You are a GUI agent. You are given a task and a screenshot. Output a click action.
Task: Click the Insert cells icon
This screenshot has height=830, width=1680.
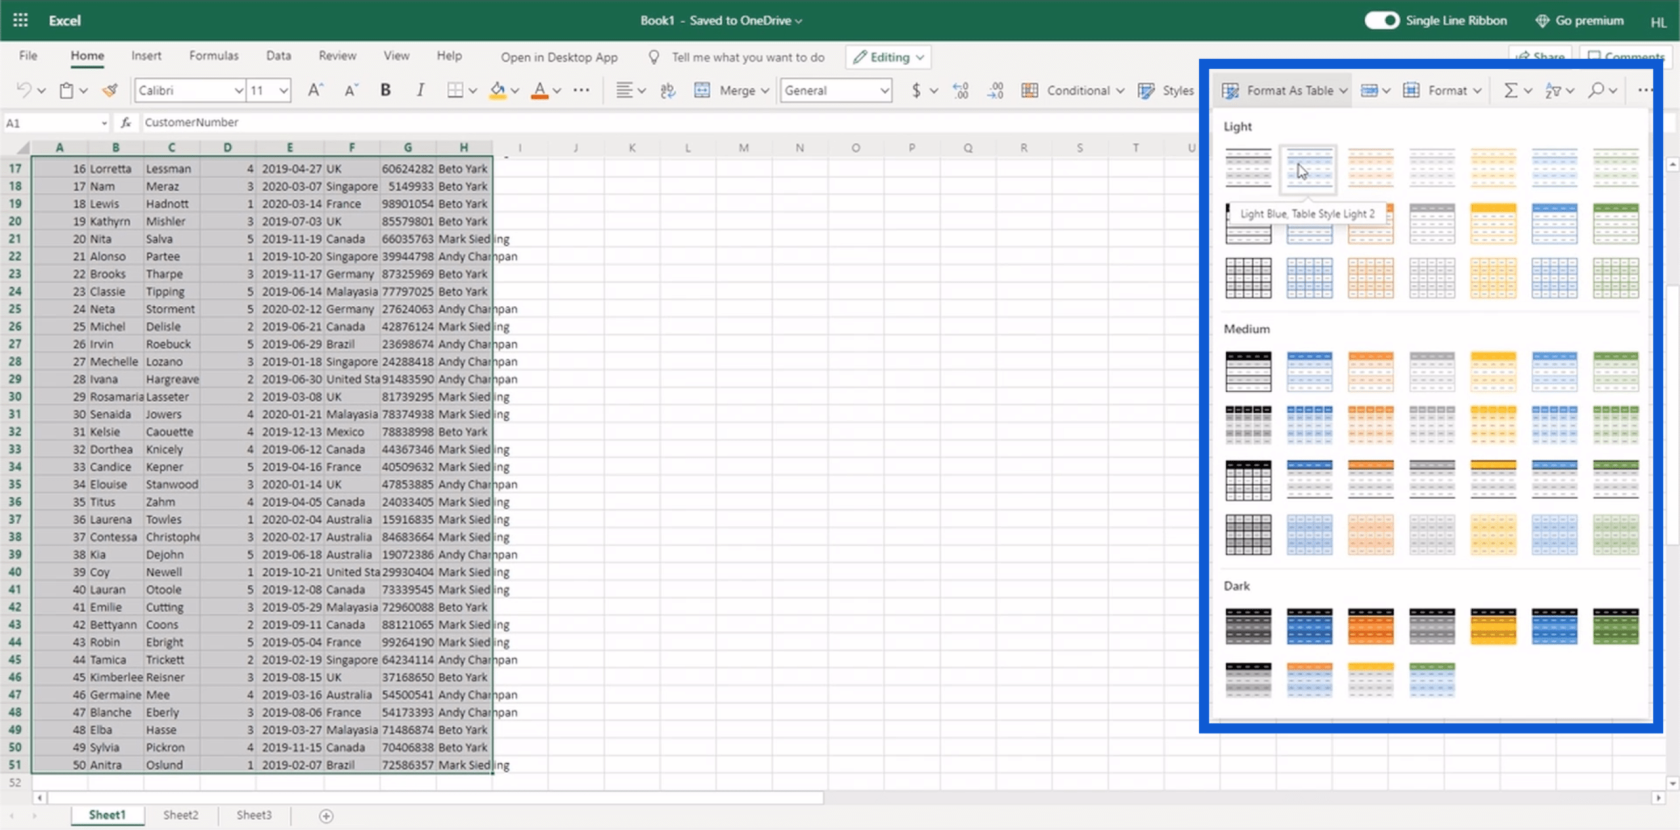[1369, 90]
